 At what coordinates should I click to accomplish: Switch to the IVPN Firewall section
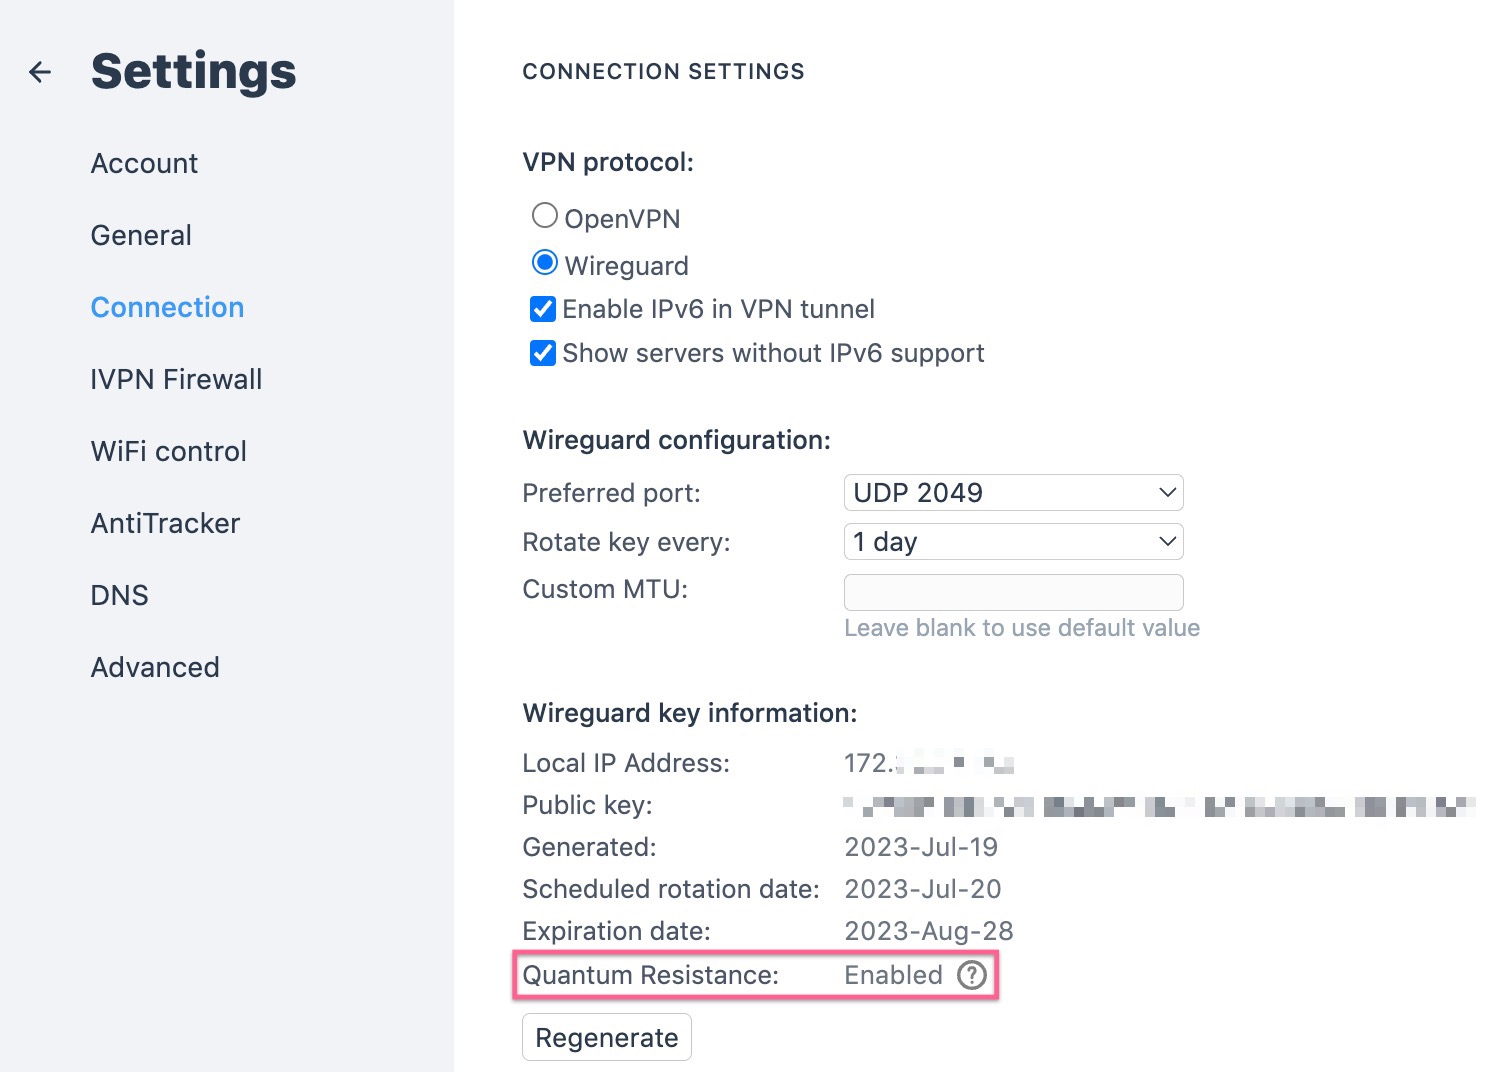176,379
